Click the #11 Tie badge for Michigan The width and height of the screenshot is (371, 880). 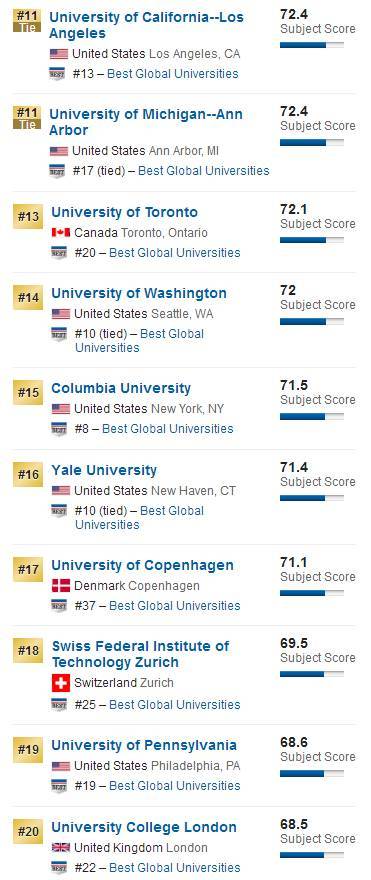click(27, 118)
